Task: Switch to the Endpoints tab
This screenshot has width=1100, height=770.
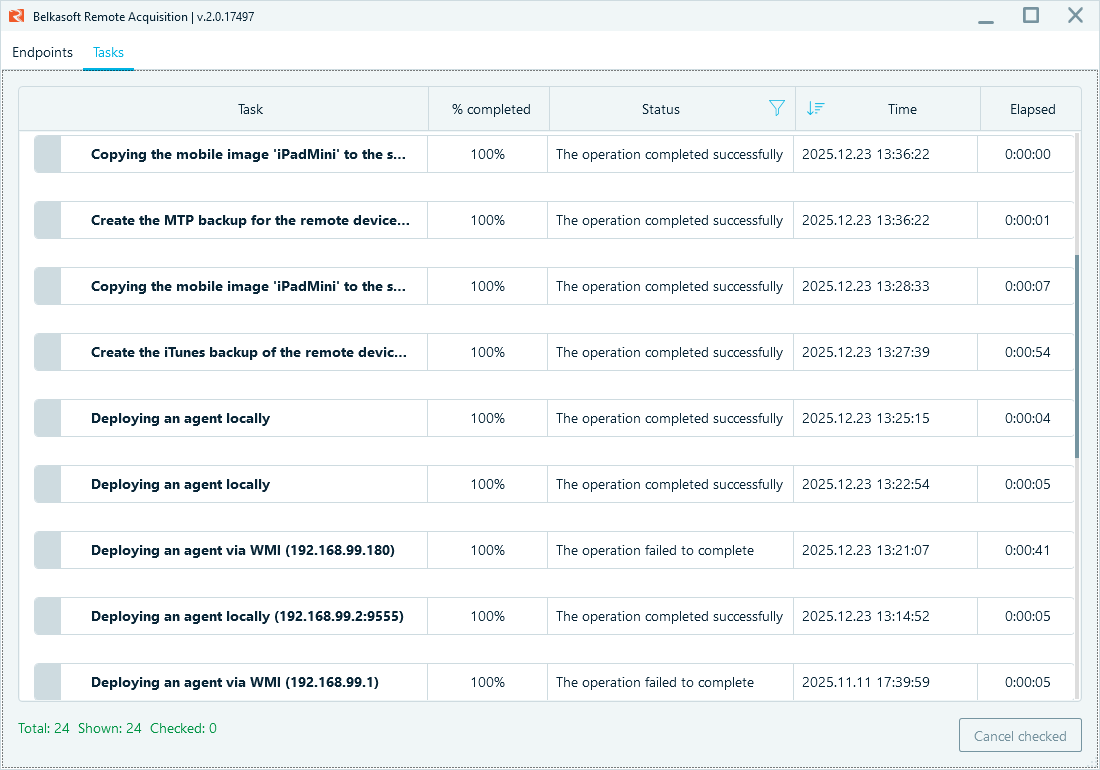Action: [42, 52]
